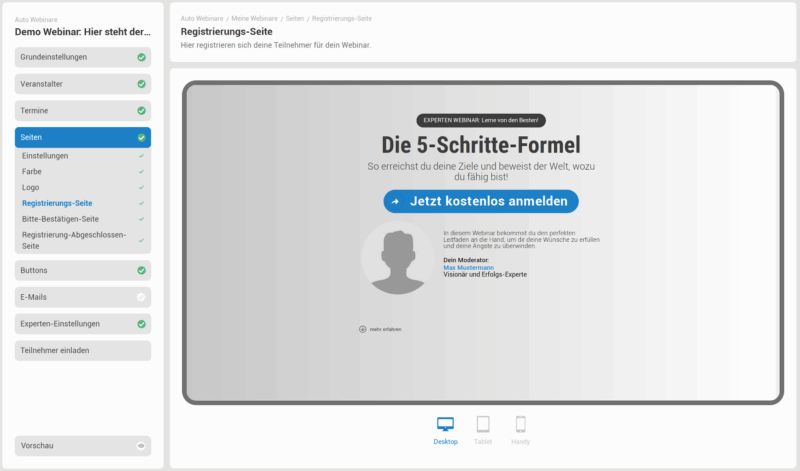Click the Dein Moderator label

click(466, 260)
